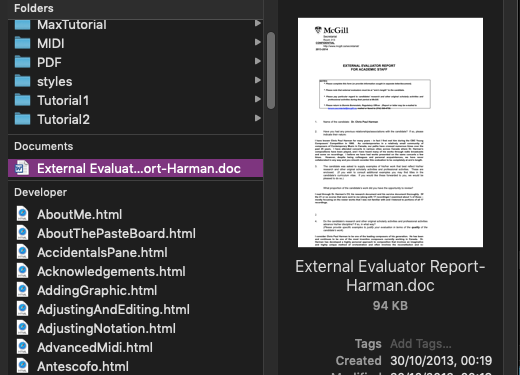Select AdvancedMidi.html file name
Viewport: 520px width, 375px height.
coord(95,347)
